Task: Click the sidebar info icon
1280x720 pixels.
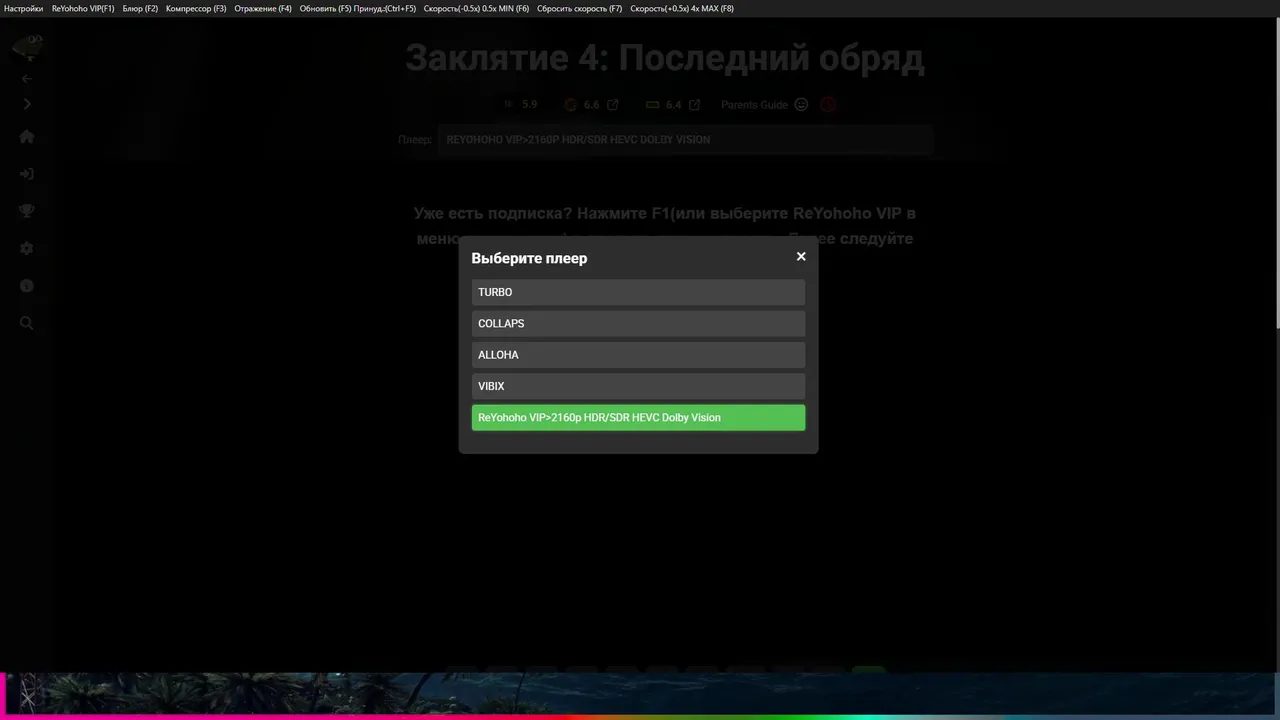Action: click(x=27, y=286)
